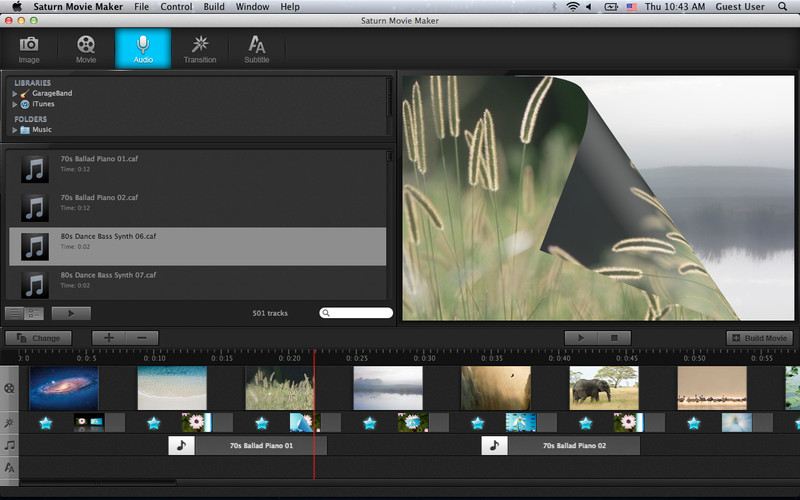The image size is (800, 500).
Task: Select track 80s Dance Bass Synth 07.caf
Action: [197, 283]
